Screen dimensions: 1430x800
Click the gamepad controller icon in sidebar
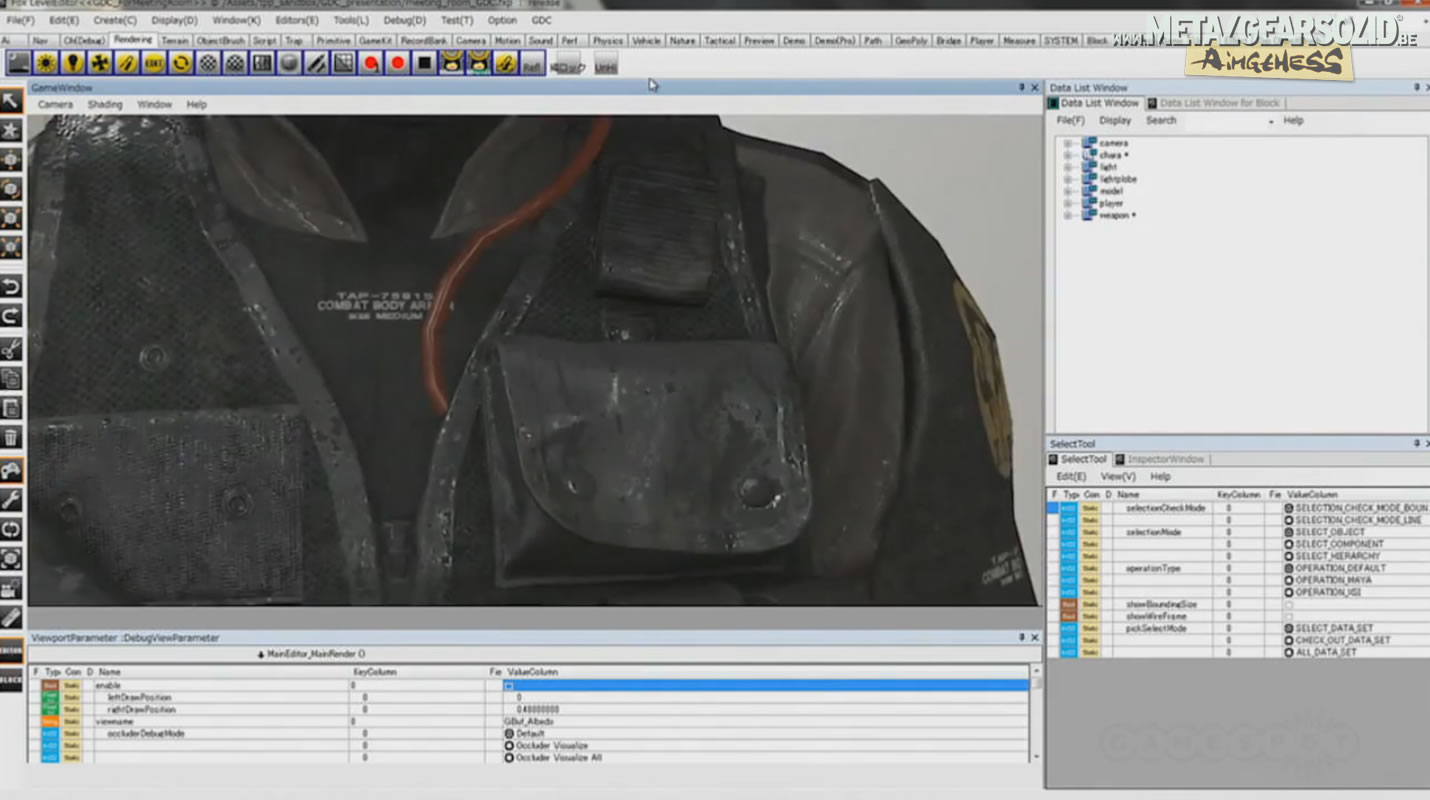point(11,469)
